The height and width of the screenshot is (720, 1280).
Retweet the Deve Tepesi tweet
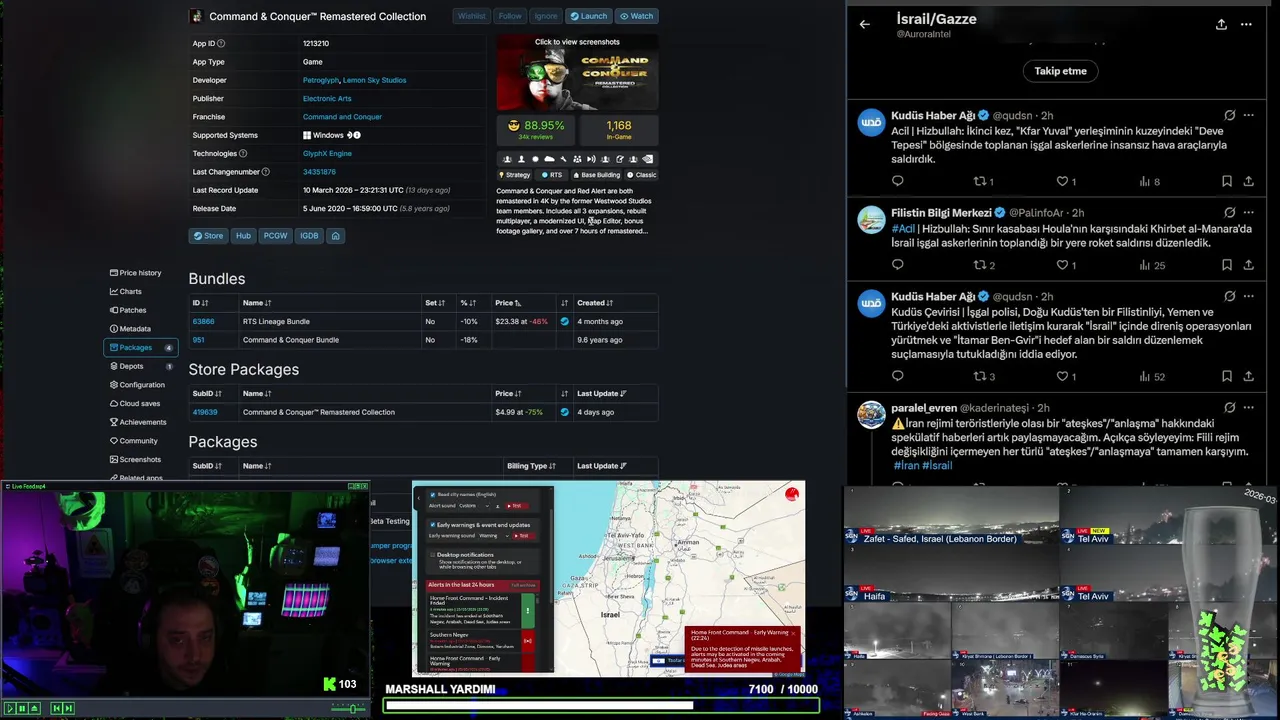click(x=984, y=181)
